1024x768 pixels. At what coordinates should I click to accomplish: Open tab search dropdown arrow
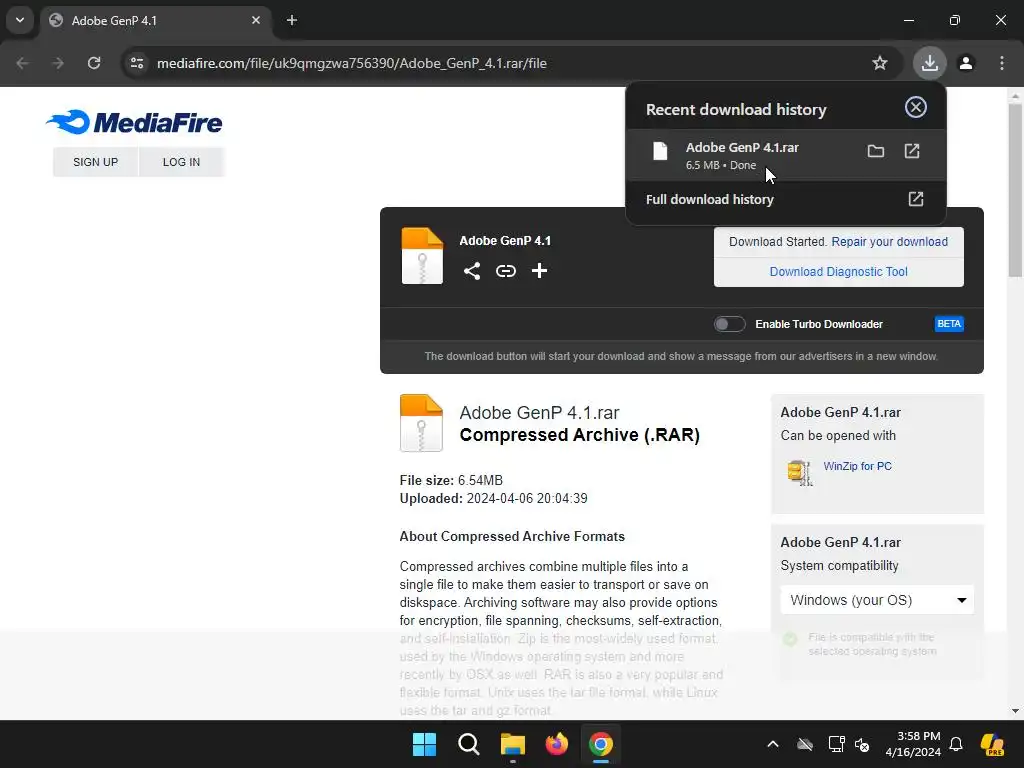point(20,20)
